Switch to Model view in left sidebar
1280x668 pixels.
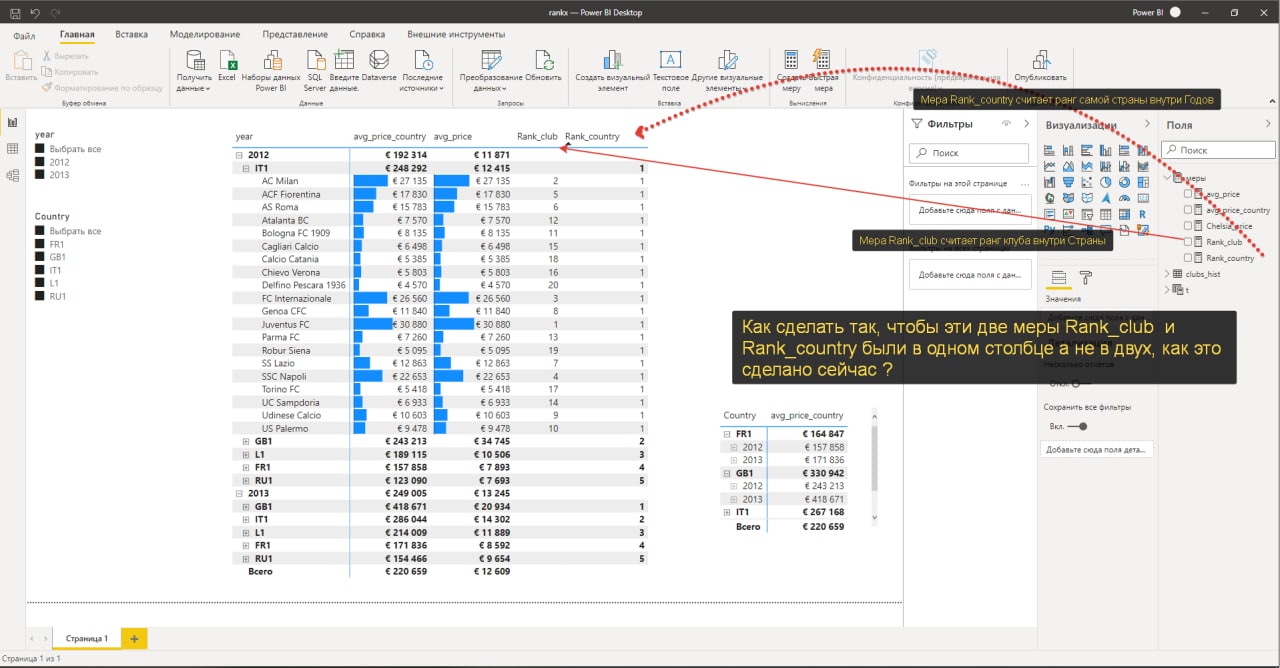tap(13, 175)
